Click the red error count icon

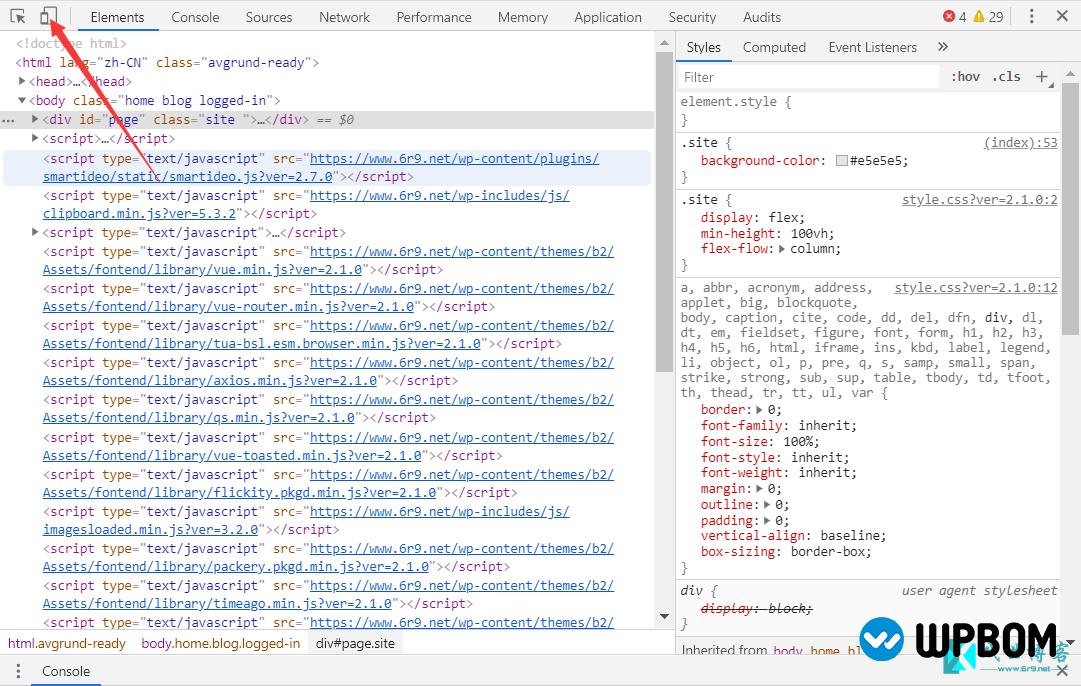(949, 17)
